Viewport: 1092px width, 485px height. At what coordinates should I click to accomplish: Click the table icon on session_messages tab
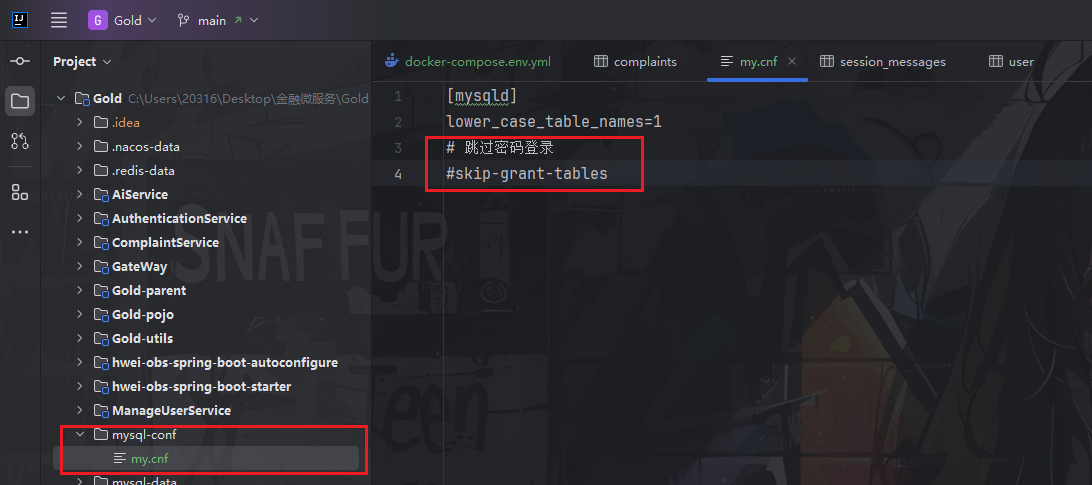pyautogui.click(x=827, y=61)
